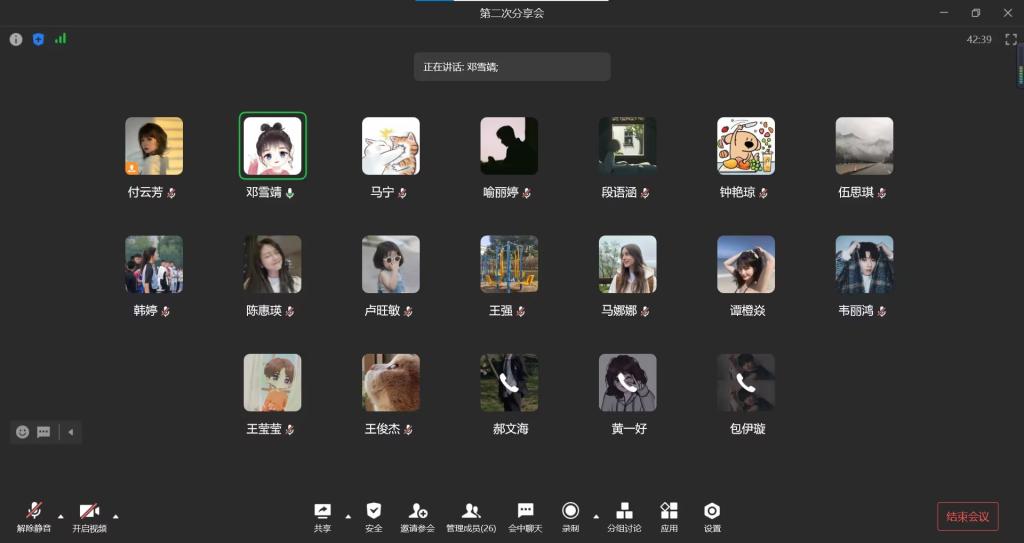The height and width of the screenshot is (543, 1024).
Task: Select 邓雪靖's avatar with green border
Action: click(x=272, y=146)
